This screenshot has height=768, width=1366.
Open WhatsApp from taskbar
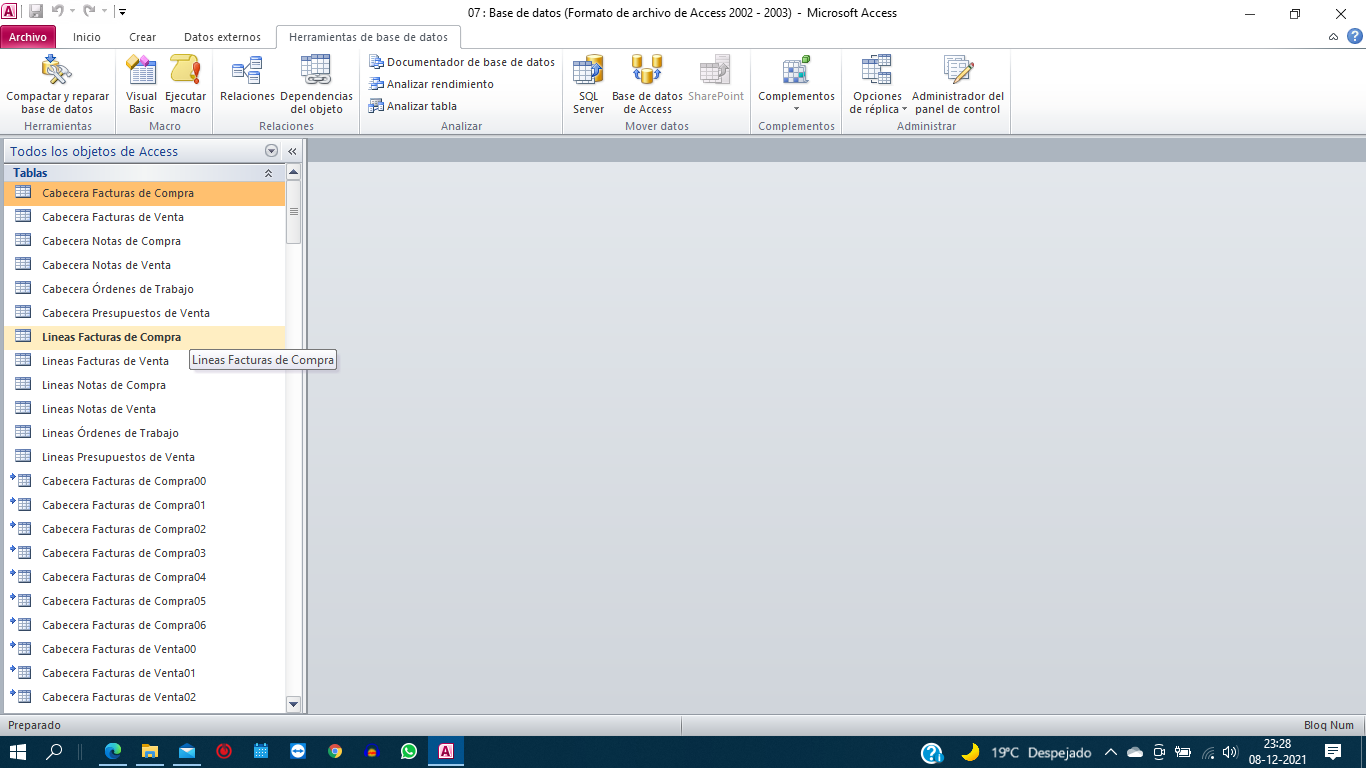coord(408,751)
